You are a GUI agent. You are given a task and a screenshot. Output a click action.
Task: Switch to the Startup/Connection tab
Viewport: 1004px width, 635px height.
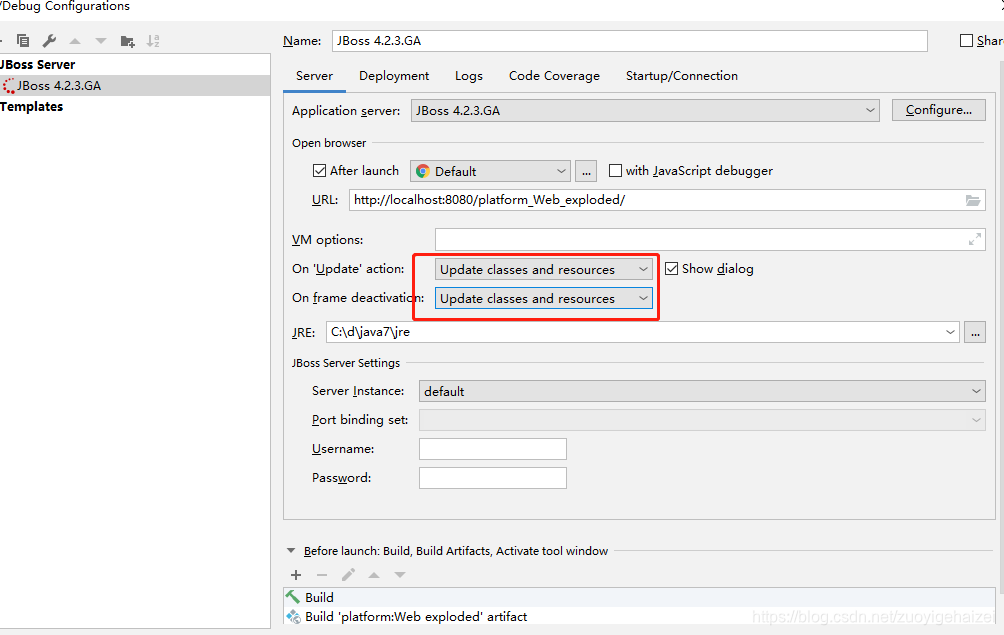coord(681,76)
